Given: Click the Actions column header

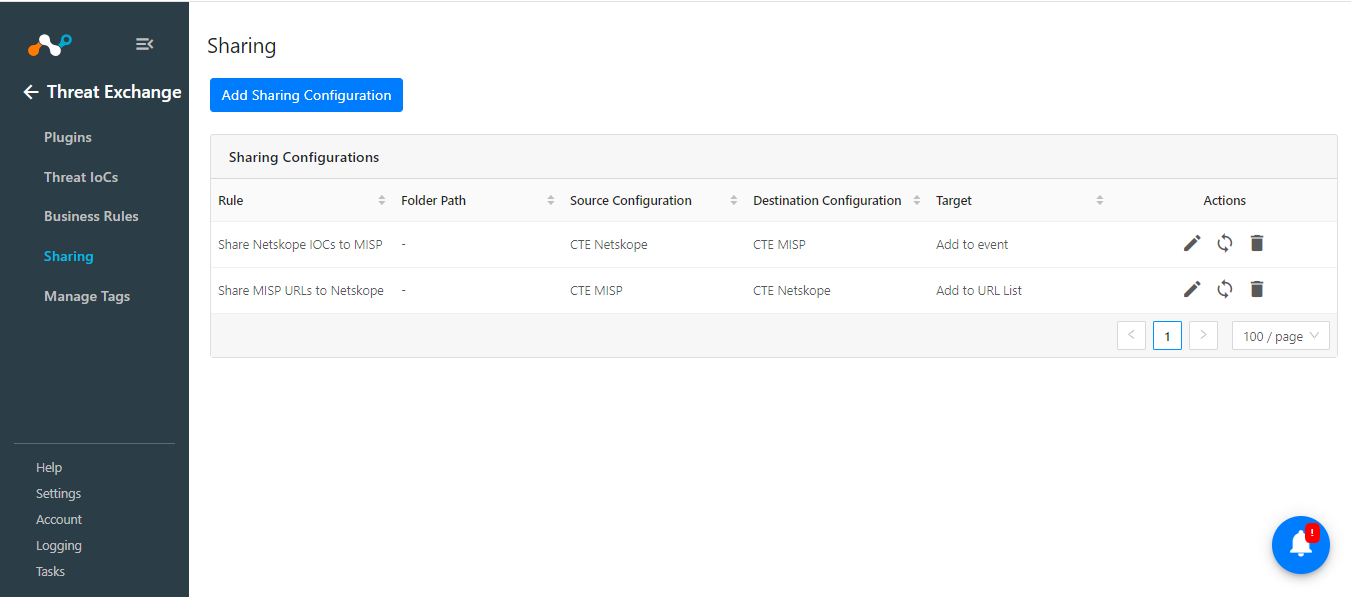Looking at the screenshot, I should point(1225,200).
